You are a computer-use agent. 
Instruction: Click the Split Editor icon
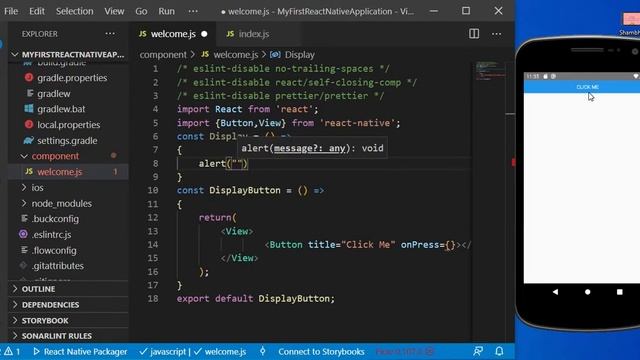474,34
